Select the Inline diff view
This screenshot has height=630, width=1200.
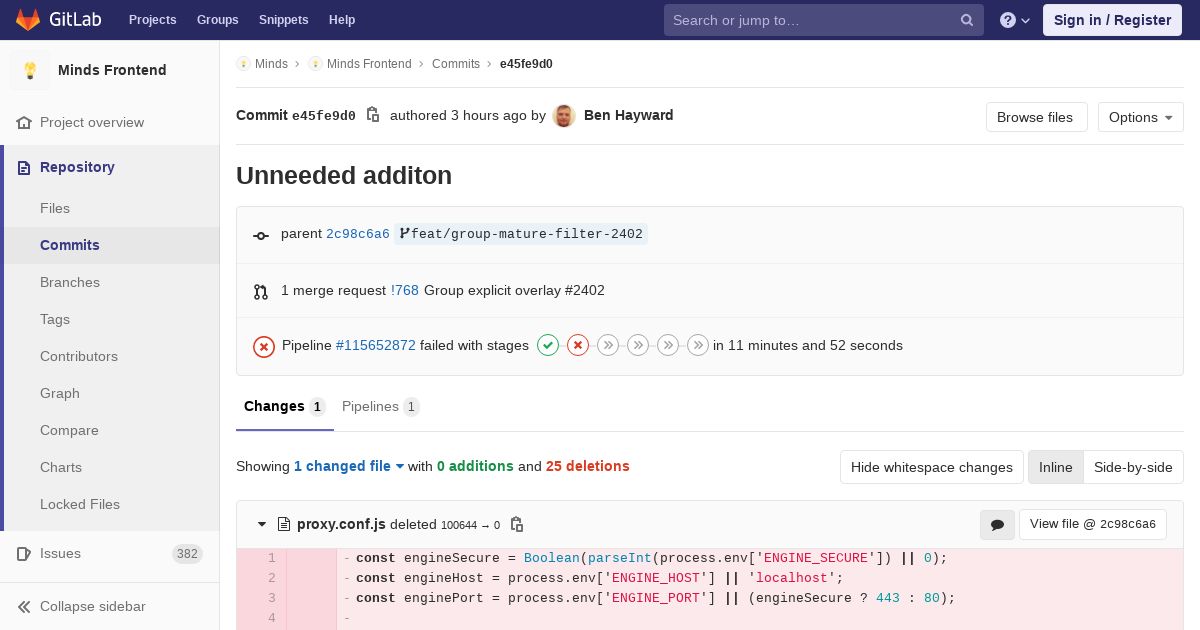point(1056,467)
